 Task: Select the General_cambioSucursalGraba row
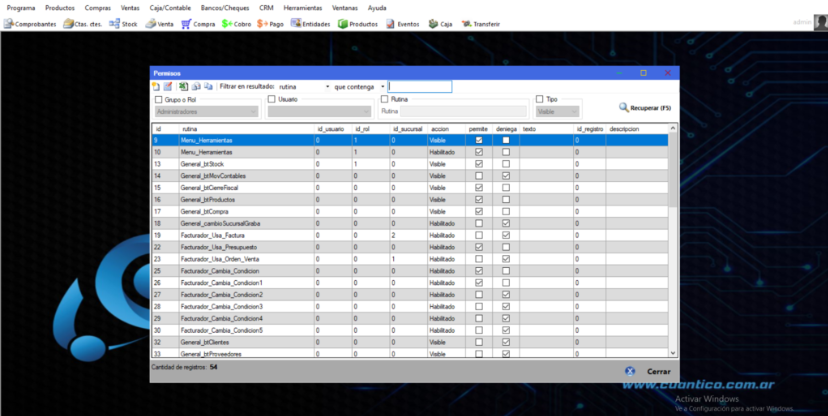click(x=410, y=223)
